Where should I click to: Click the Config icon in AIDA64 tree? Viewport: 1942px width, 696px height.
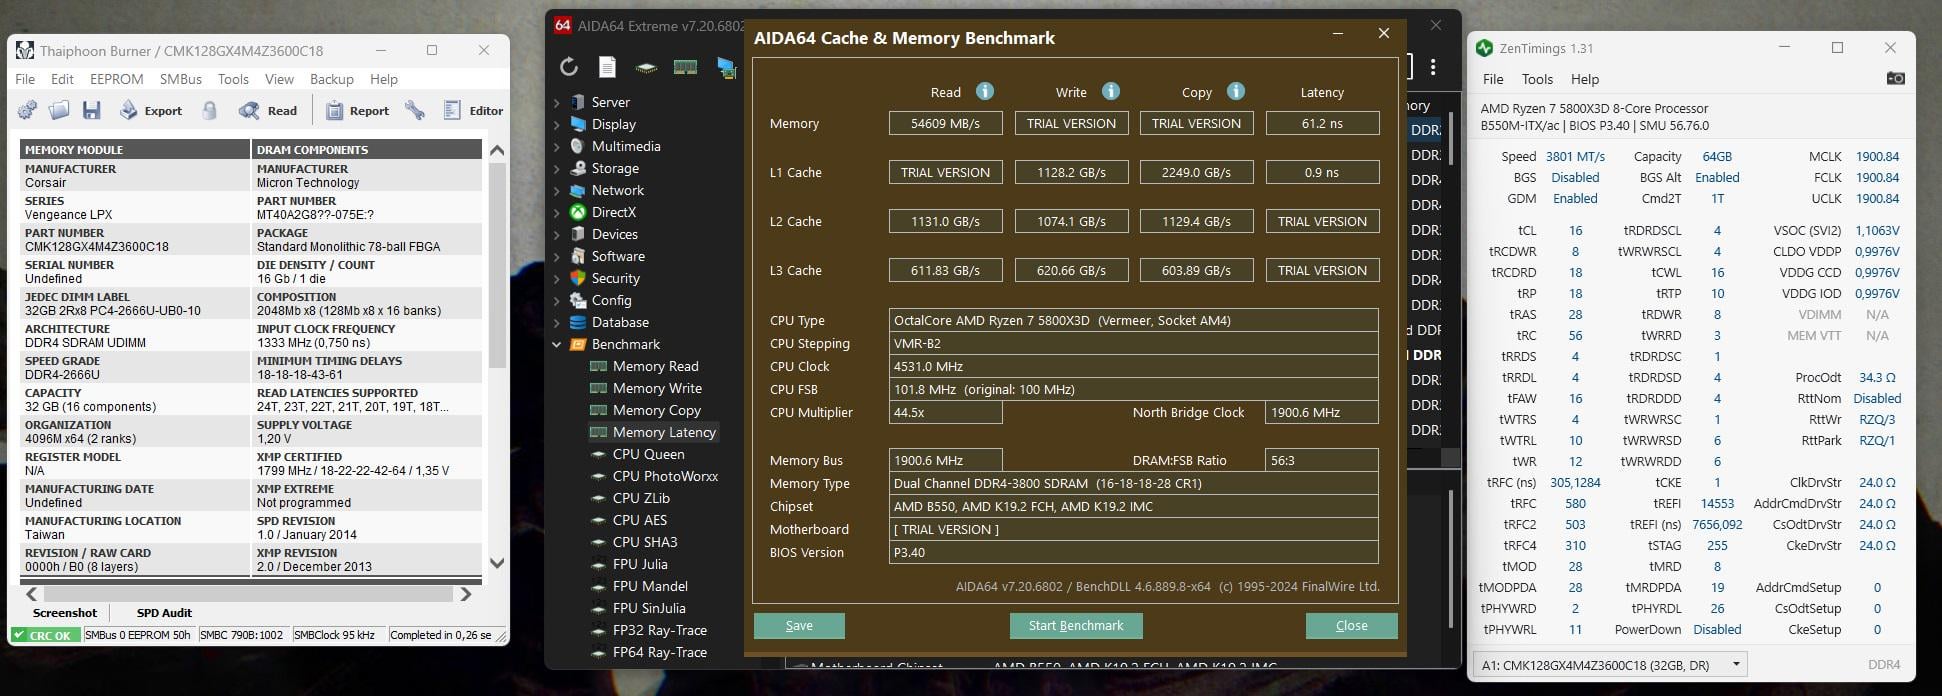point(577,300)
